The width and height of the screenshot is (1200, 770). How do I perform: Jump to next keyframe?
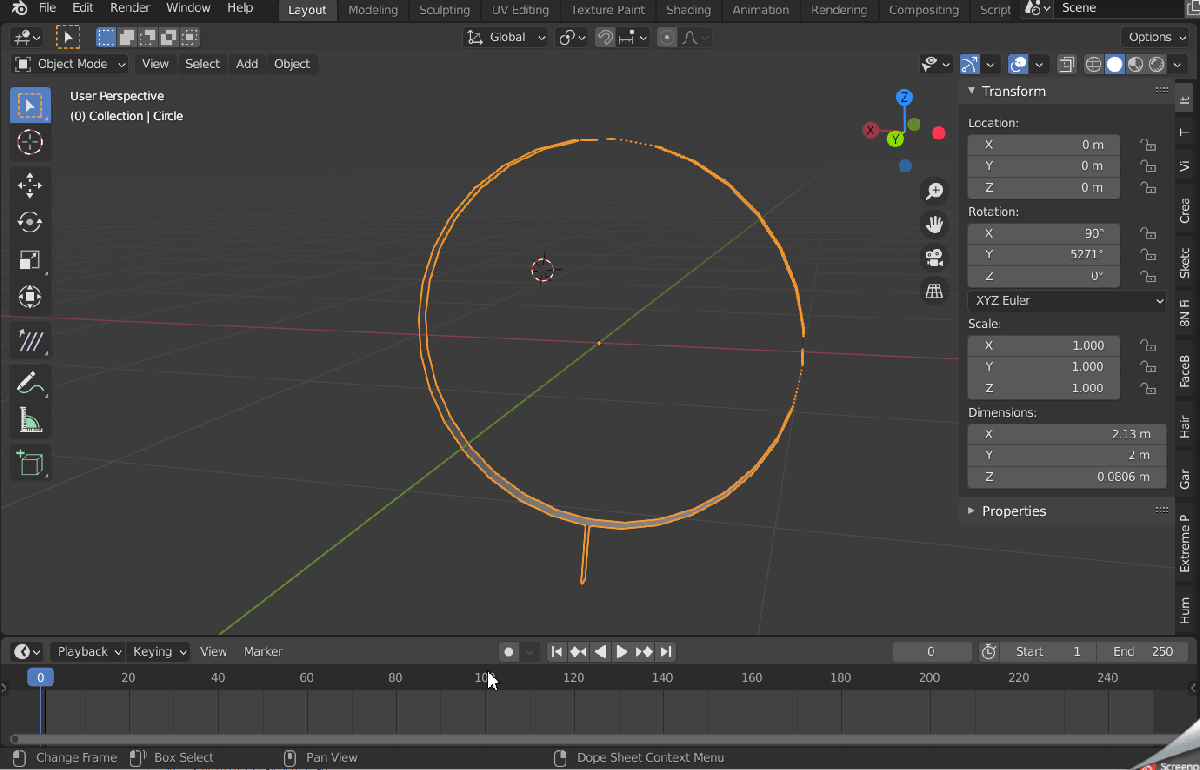pyautogui.click(x=644, y=652)
